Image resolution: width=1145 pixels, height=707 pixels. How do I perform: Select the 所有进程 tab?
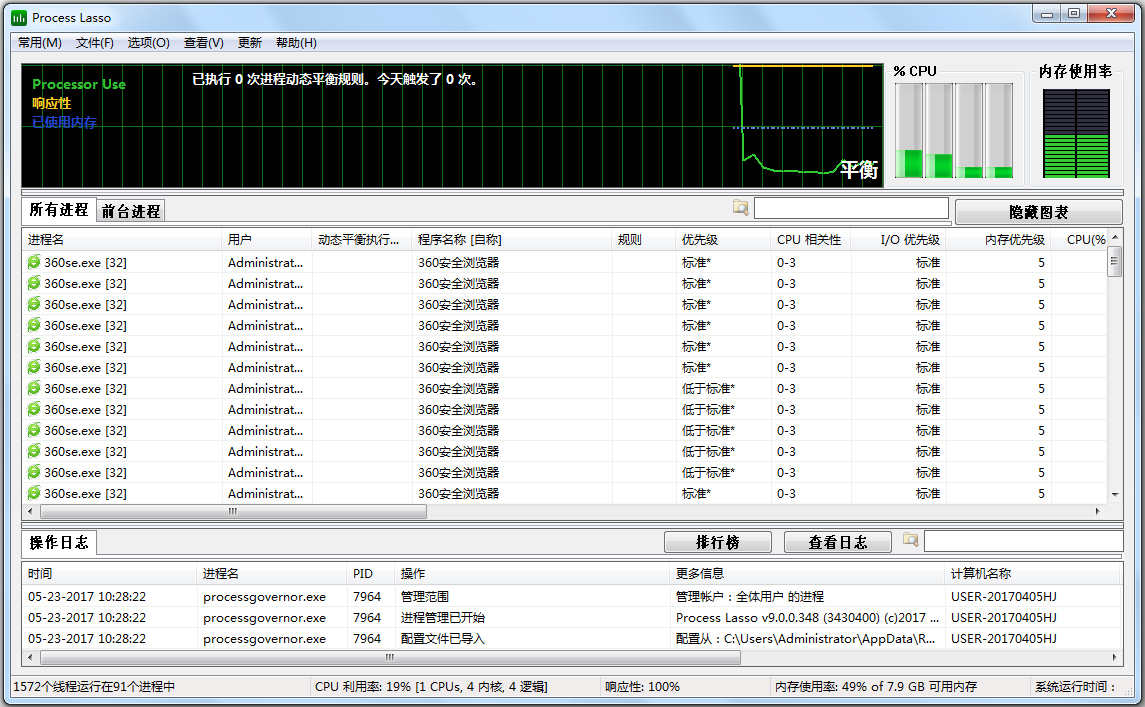click(x=59, y=210)
